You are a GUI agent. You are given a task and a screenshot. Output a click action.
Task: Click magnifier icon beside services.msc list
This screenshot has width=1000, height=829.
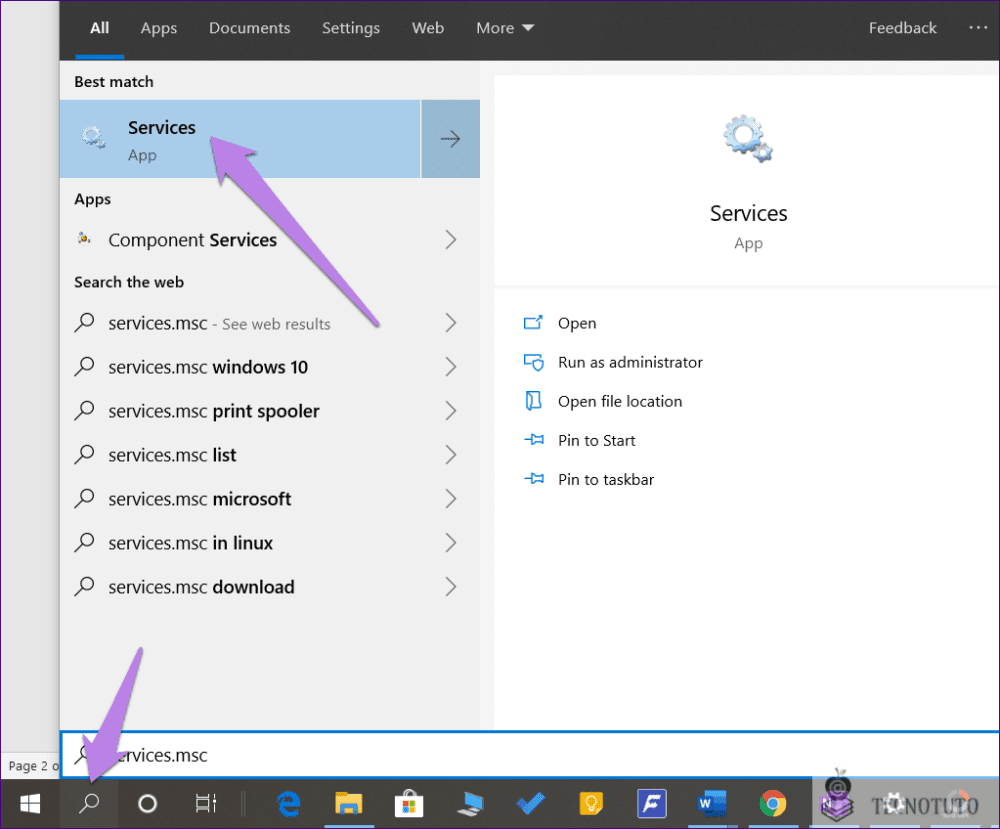(x=84, y=455)
